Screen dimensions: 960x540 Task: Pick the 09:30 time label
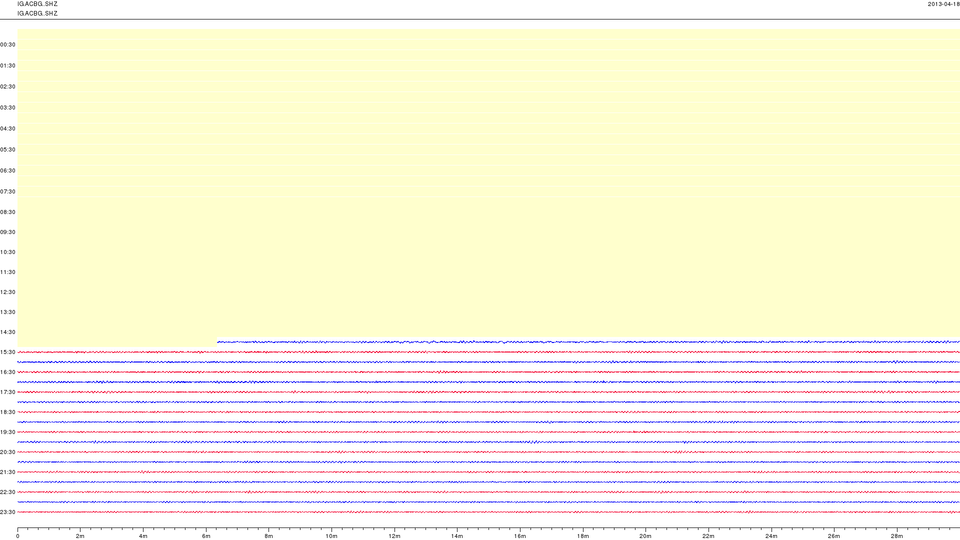click(8, 232)
